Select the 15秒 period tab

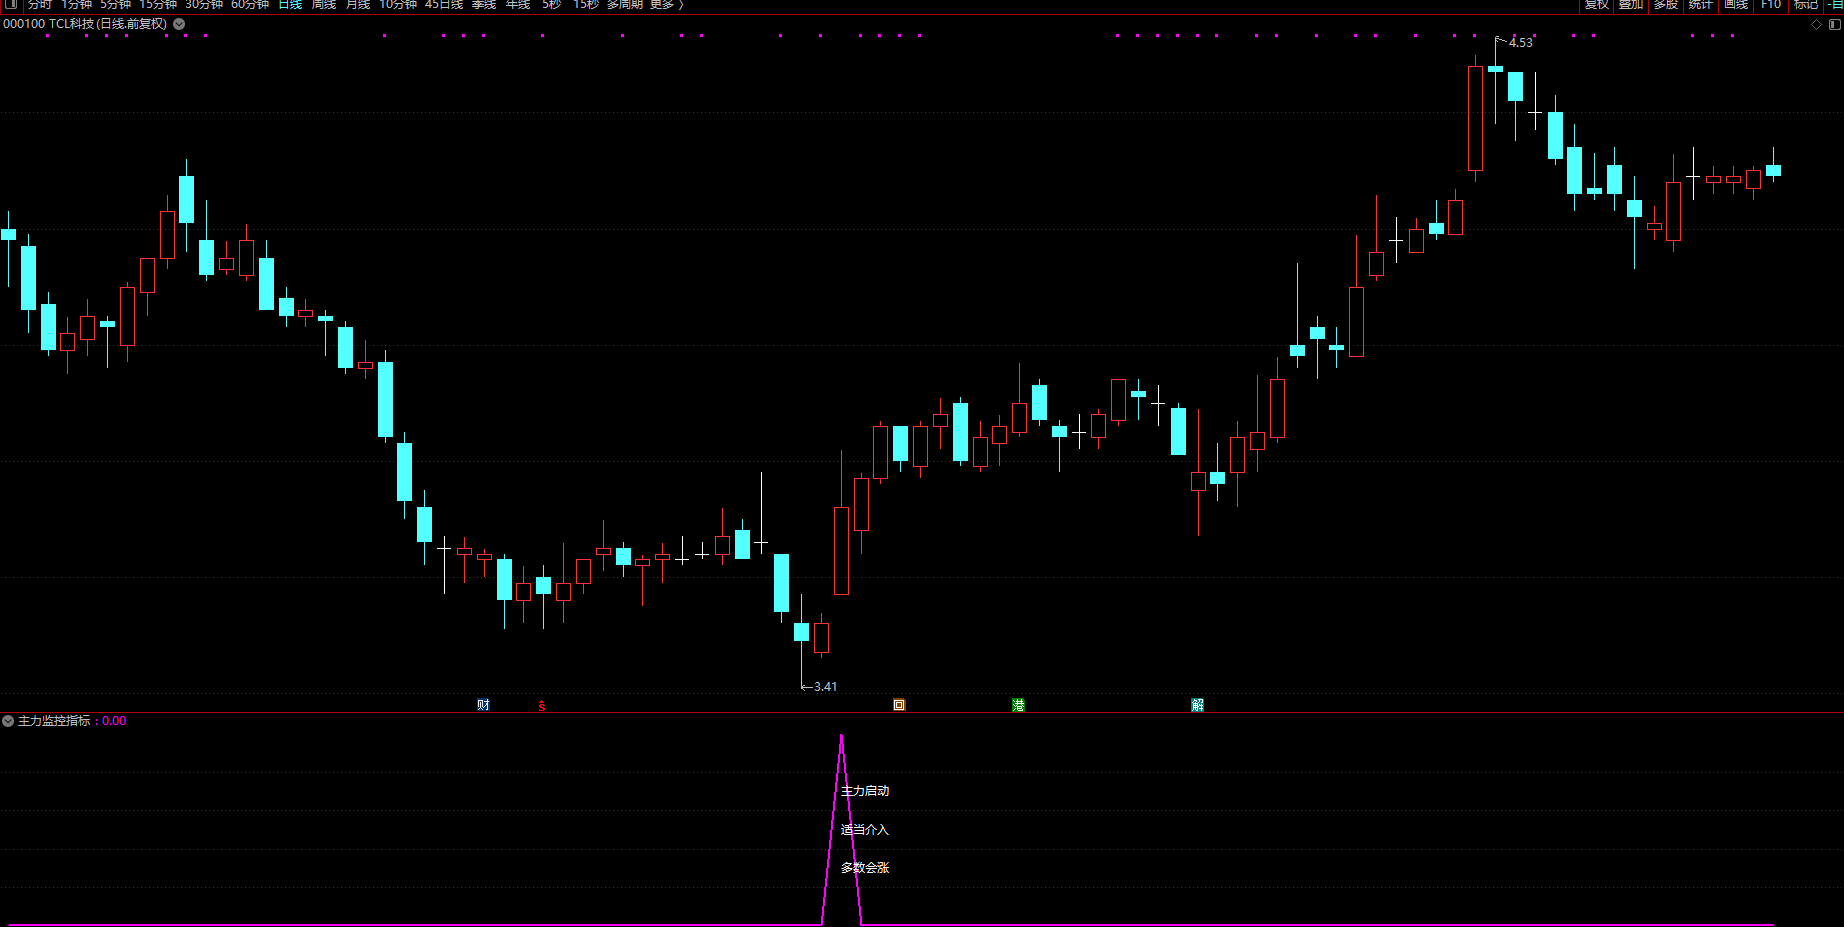(x=586, y=4)
